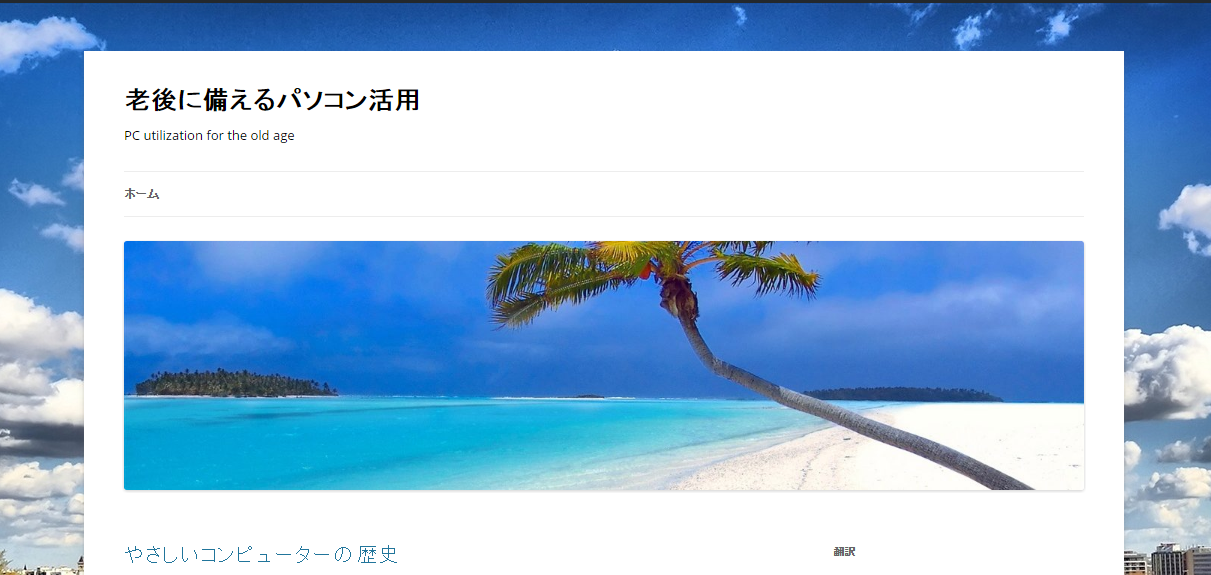Open the やさしいコンピューターの 歴史 post link
Viewport: 1211px width, 575px height.
tap(261, 554)
